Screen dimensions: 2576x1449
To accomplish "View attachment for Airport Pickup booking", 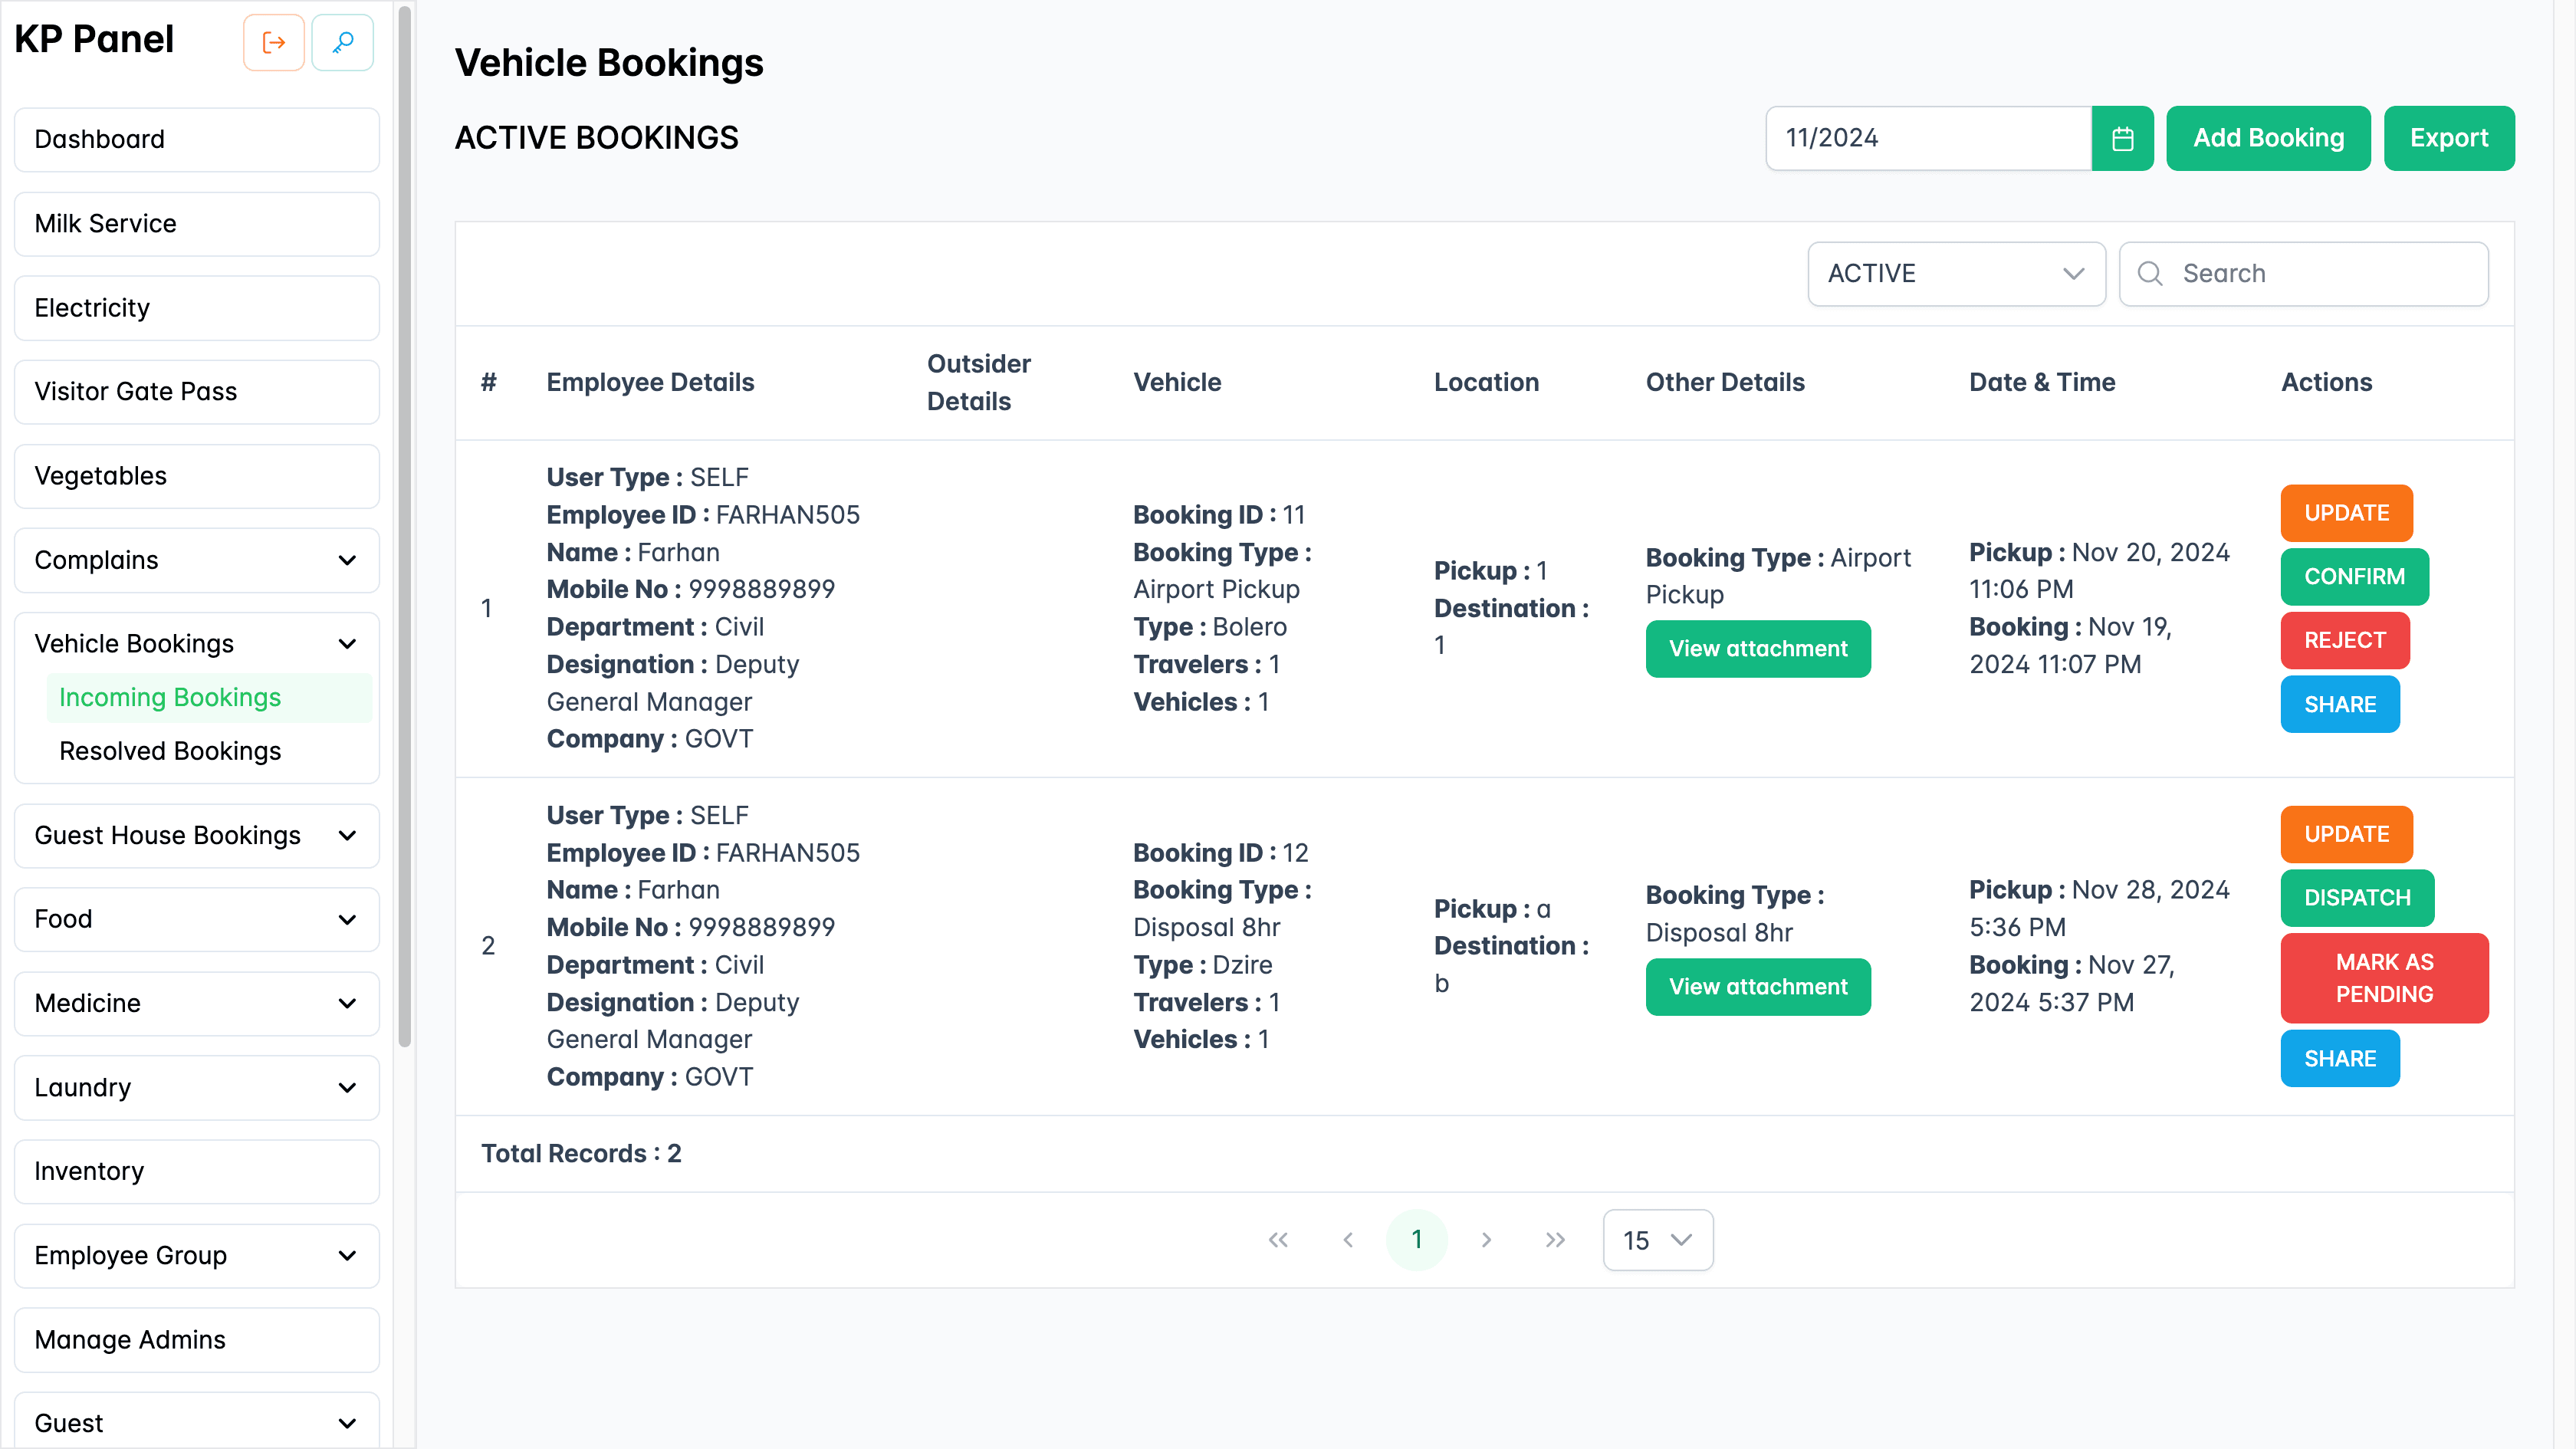I will [1757, 649].
